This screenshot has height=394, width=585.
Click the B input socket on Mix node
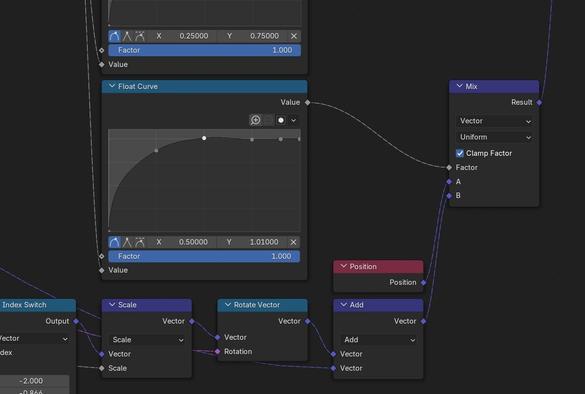click(x=449, y=196)
